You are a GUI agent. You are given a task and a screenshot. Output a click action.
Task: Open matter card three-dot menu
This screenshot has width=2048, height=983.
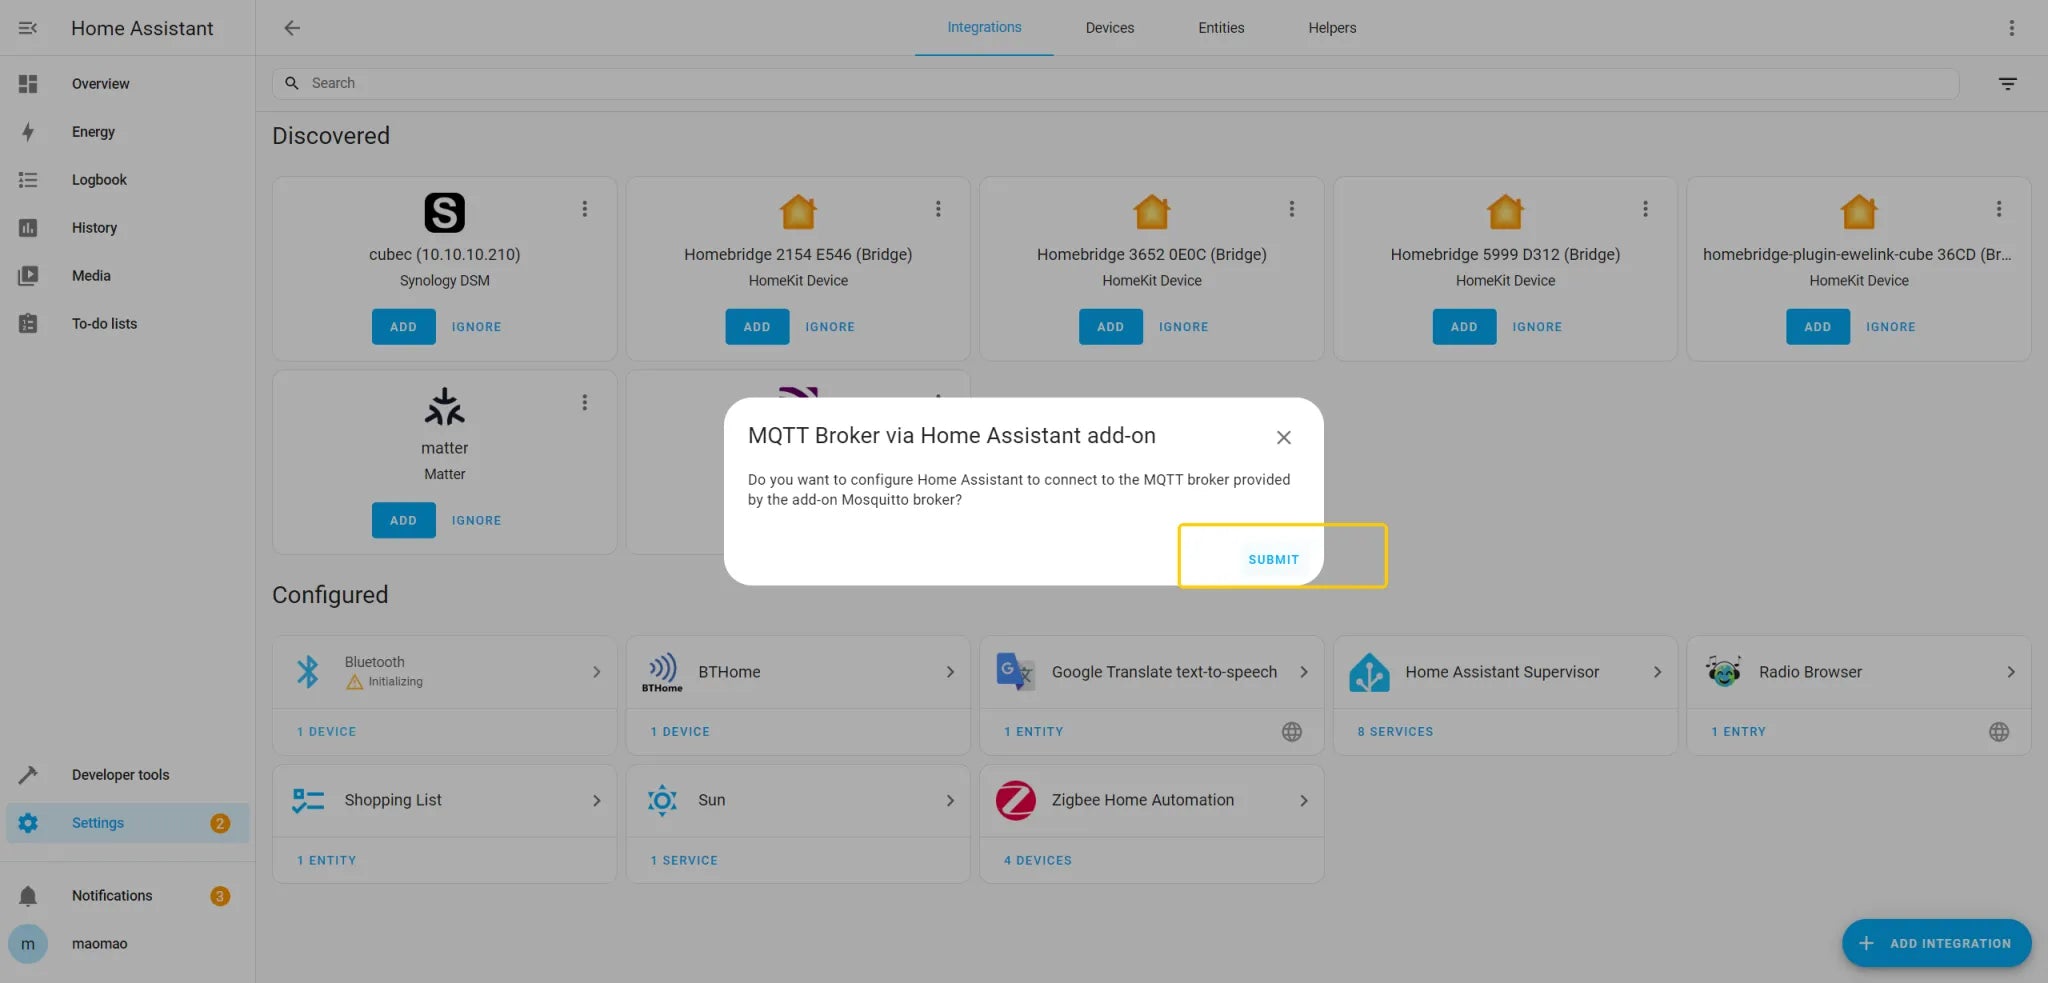point(585,403)
